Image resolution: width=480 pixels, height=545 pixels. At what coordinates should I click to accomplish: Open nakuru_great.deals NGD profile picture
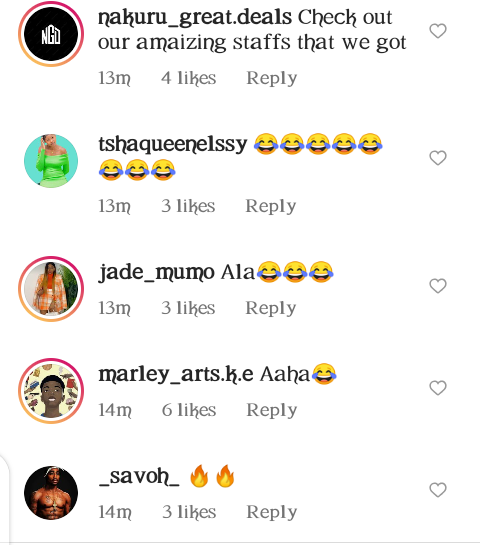click(51, 34)
